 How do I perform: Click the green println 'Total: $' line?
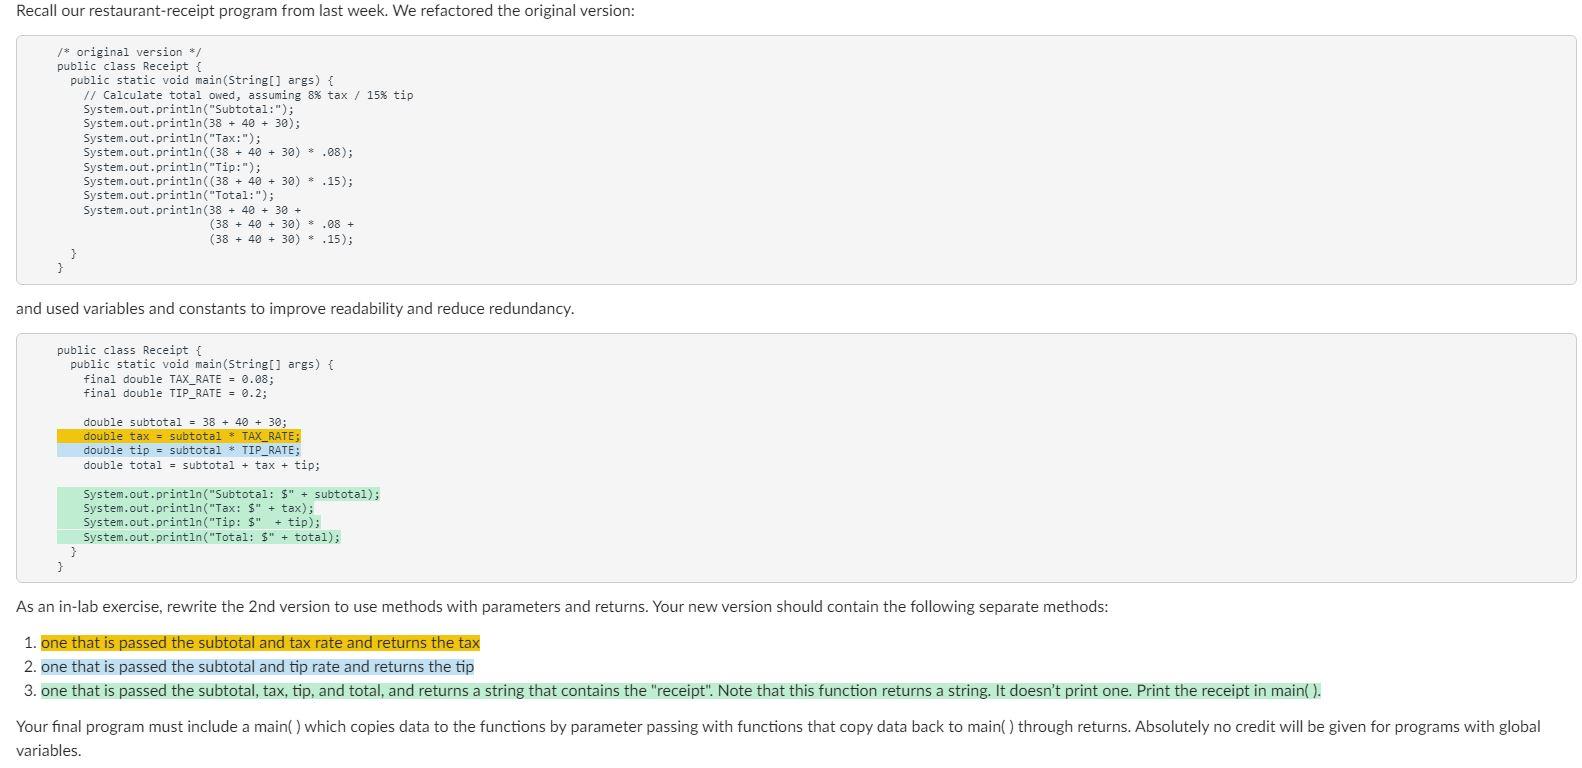point(199,537)
